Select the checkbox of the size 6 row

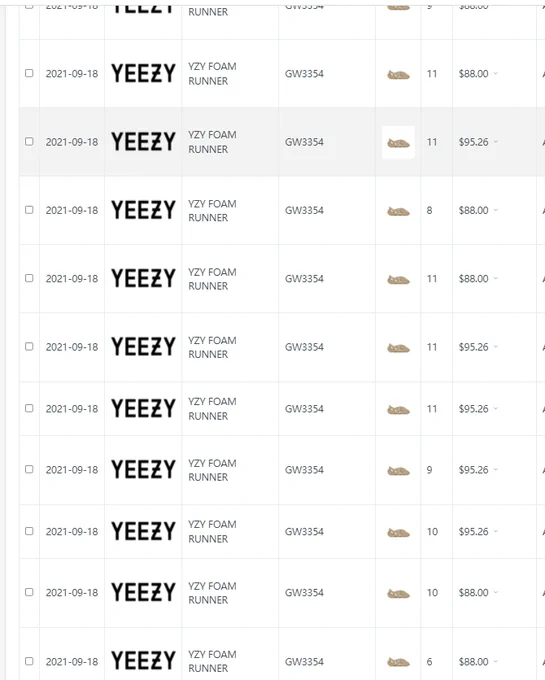point(29,661)
